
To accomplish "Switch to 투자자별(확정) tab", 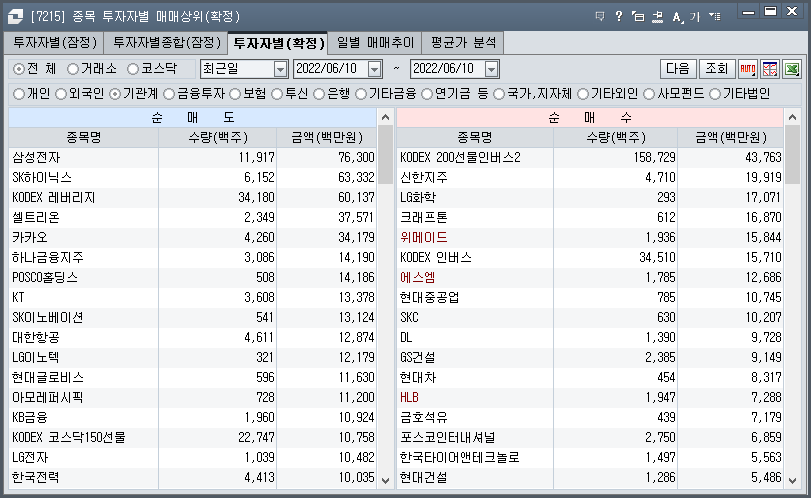I will (279, 42).
